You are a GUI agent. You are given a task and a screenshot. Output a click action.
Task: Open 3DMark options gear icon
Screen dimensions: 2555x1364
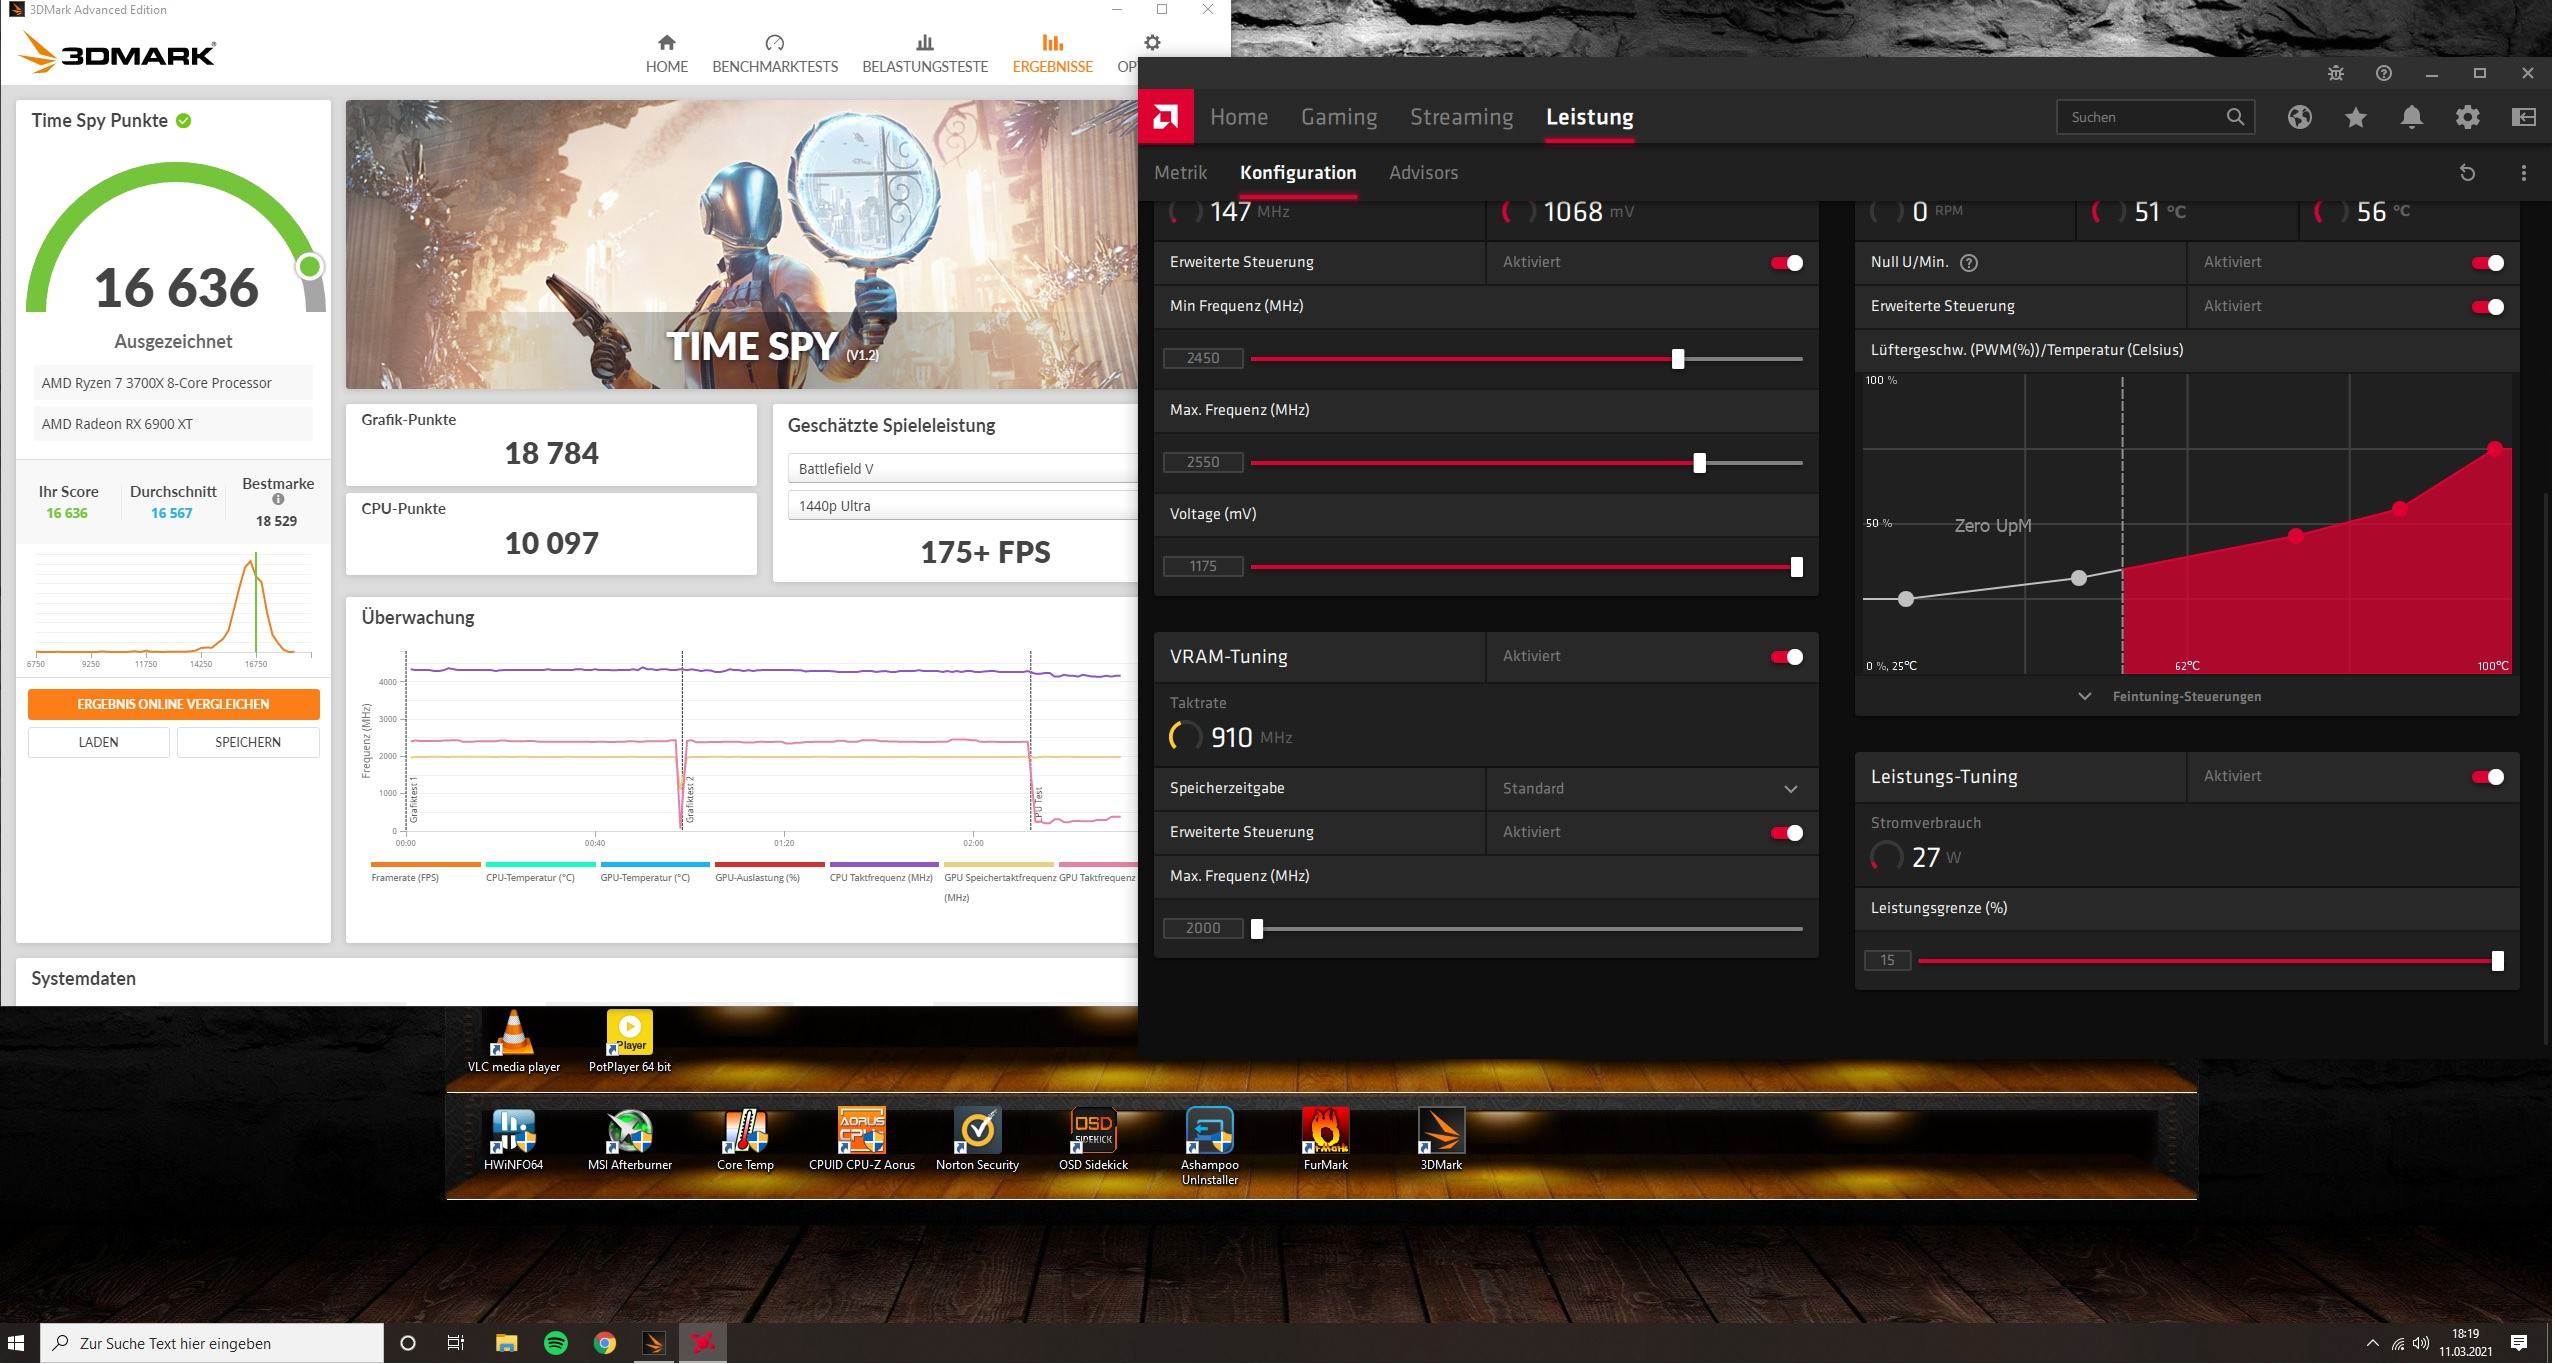point(1152,42)
